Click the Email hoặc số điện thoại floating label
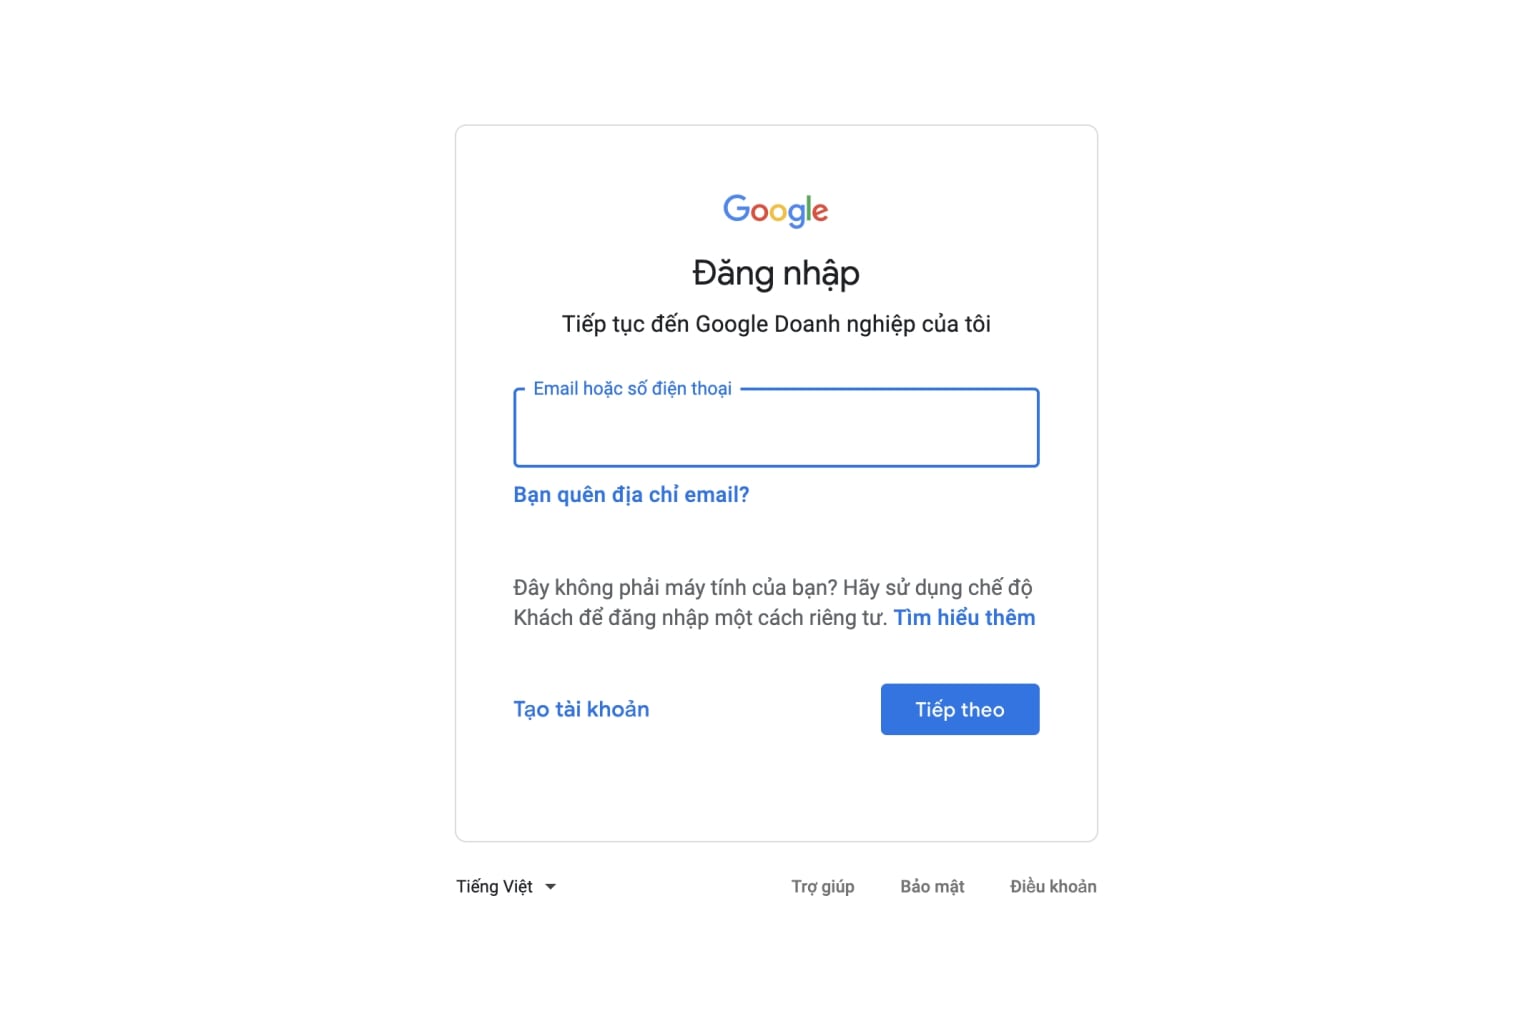The height and width of the screenshot is (1024, 1536). point(632,388)
